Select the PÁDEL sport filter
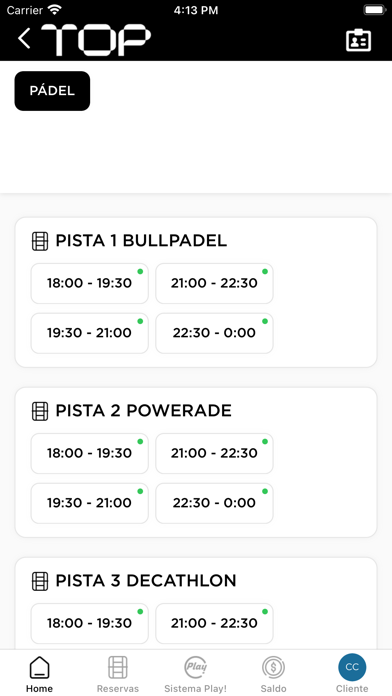 52,91
